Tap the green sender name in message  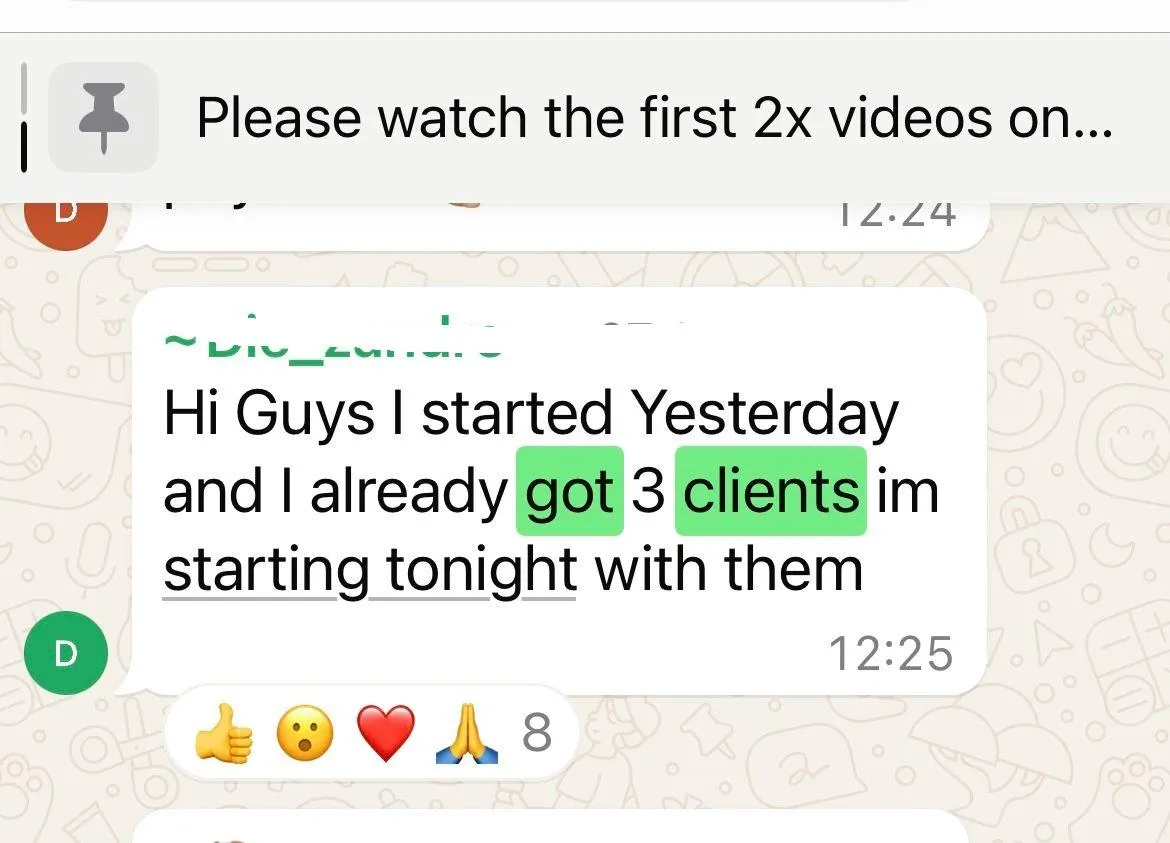(332, 339)
